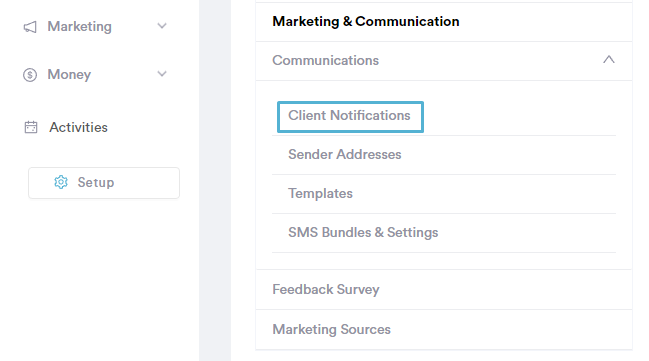Image resolution: width=649 pixels, height=361 pixels.
Task: Click the Communications section header
Action: 444,60
